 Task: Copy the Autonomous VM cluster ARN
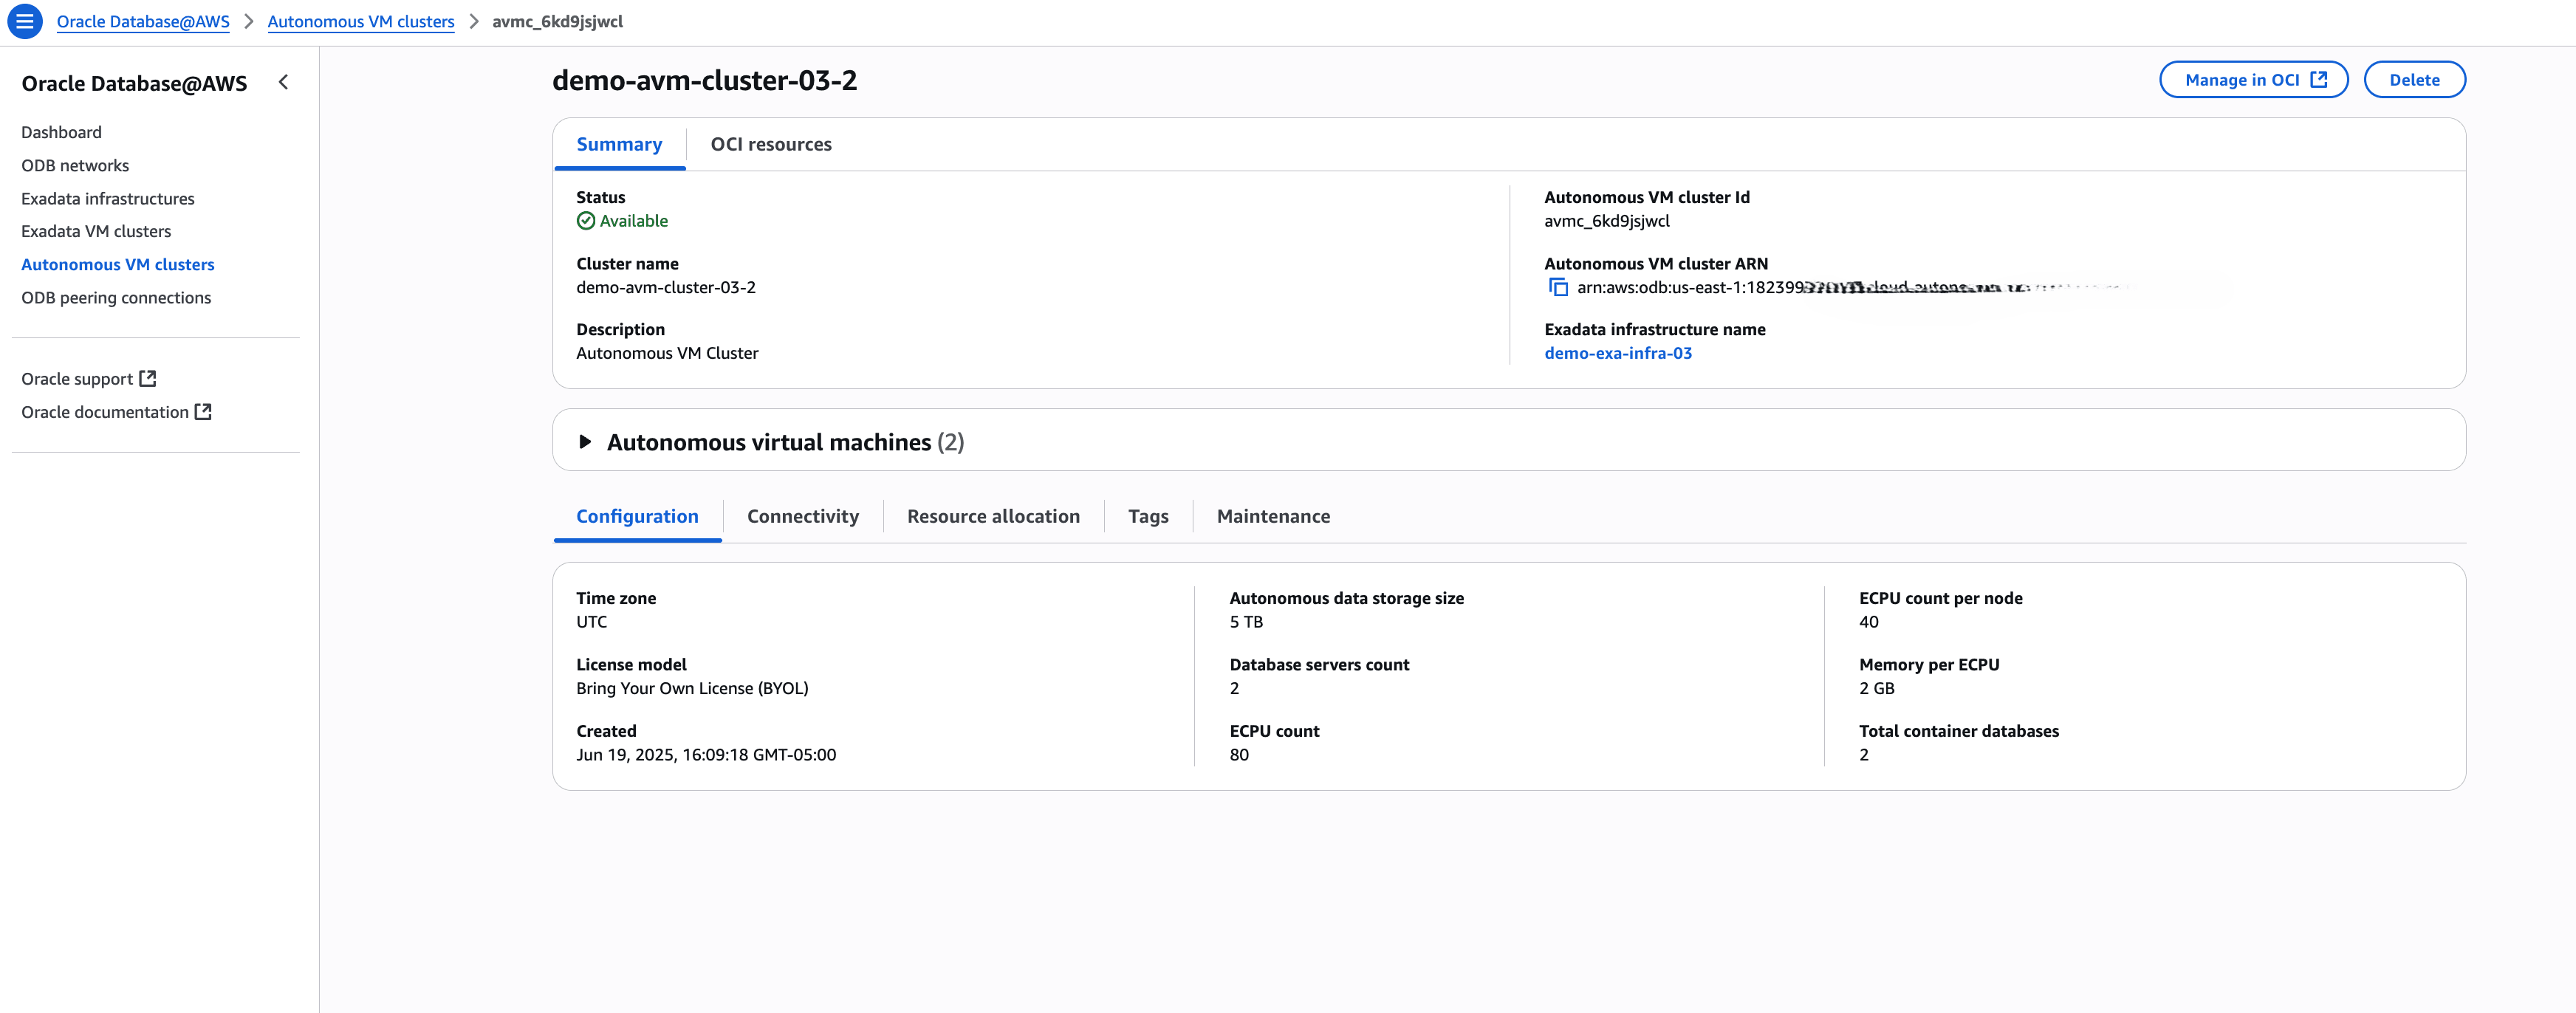point(1558,287)
